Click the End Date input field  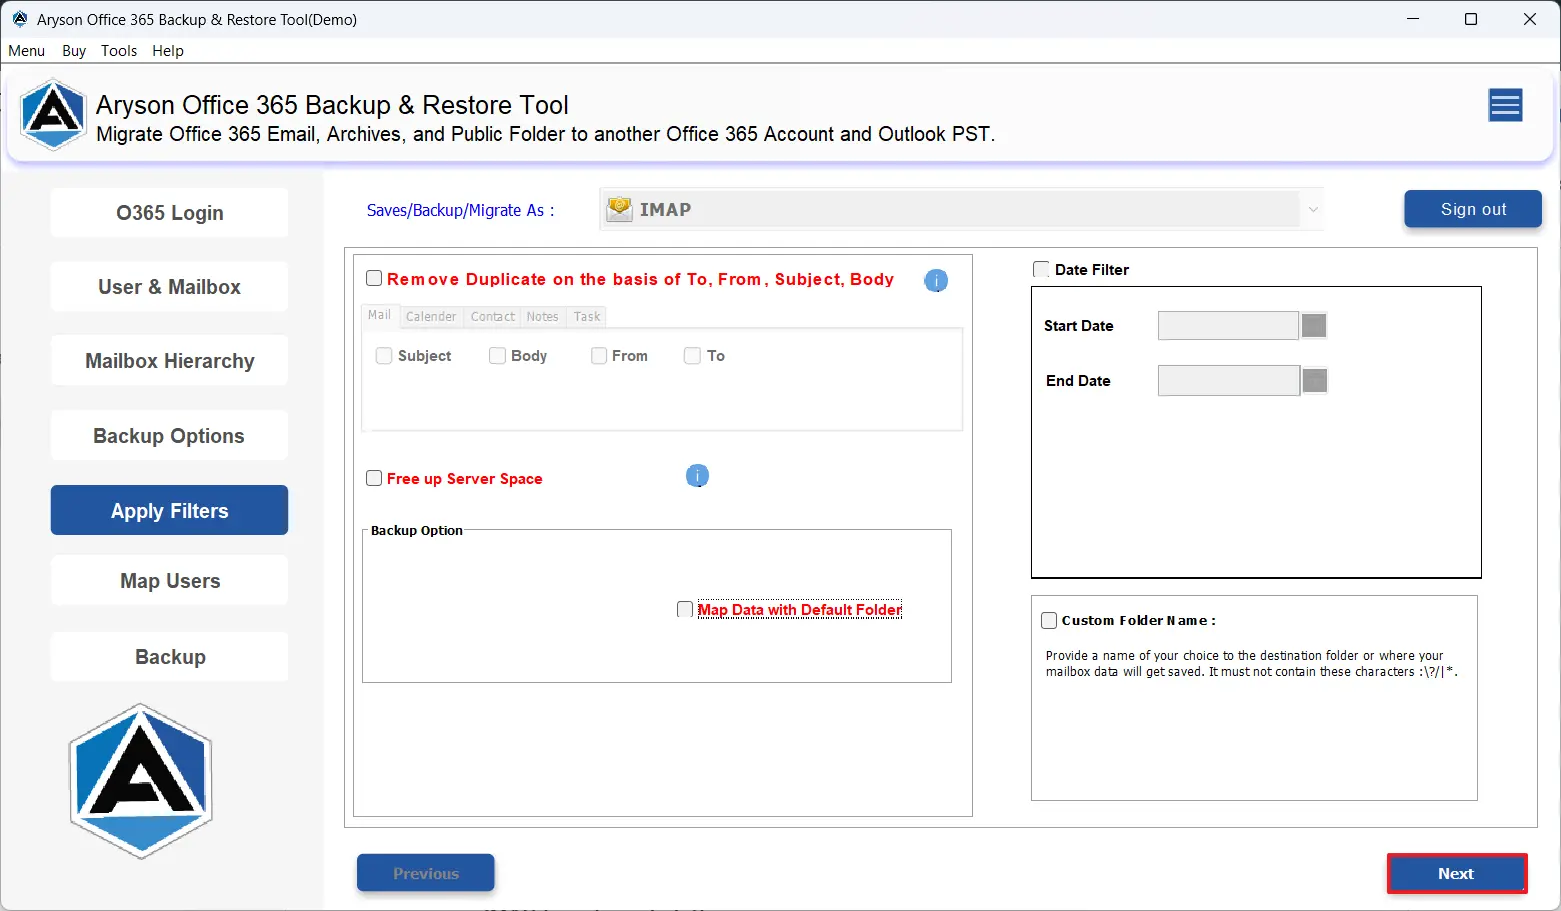click(x=1229, y=380)
